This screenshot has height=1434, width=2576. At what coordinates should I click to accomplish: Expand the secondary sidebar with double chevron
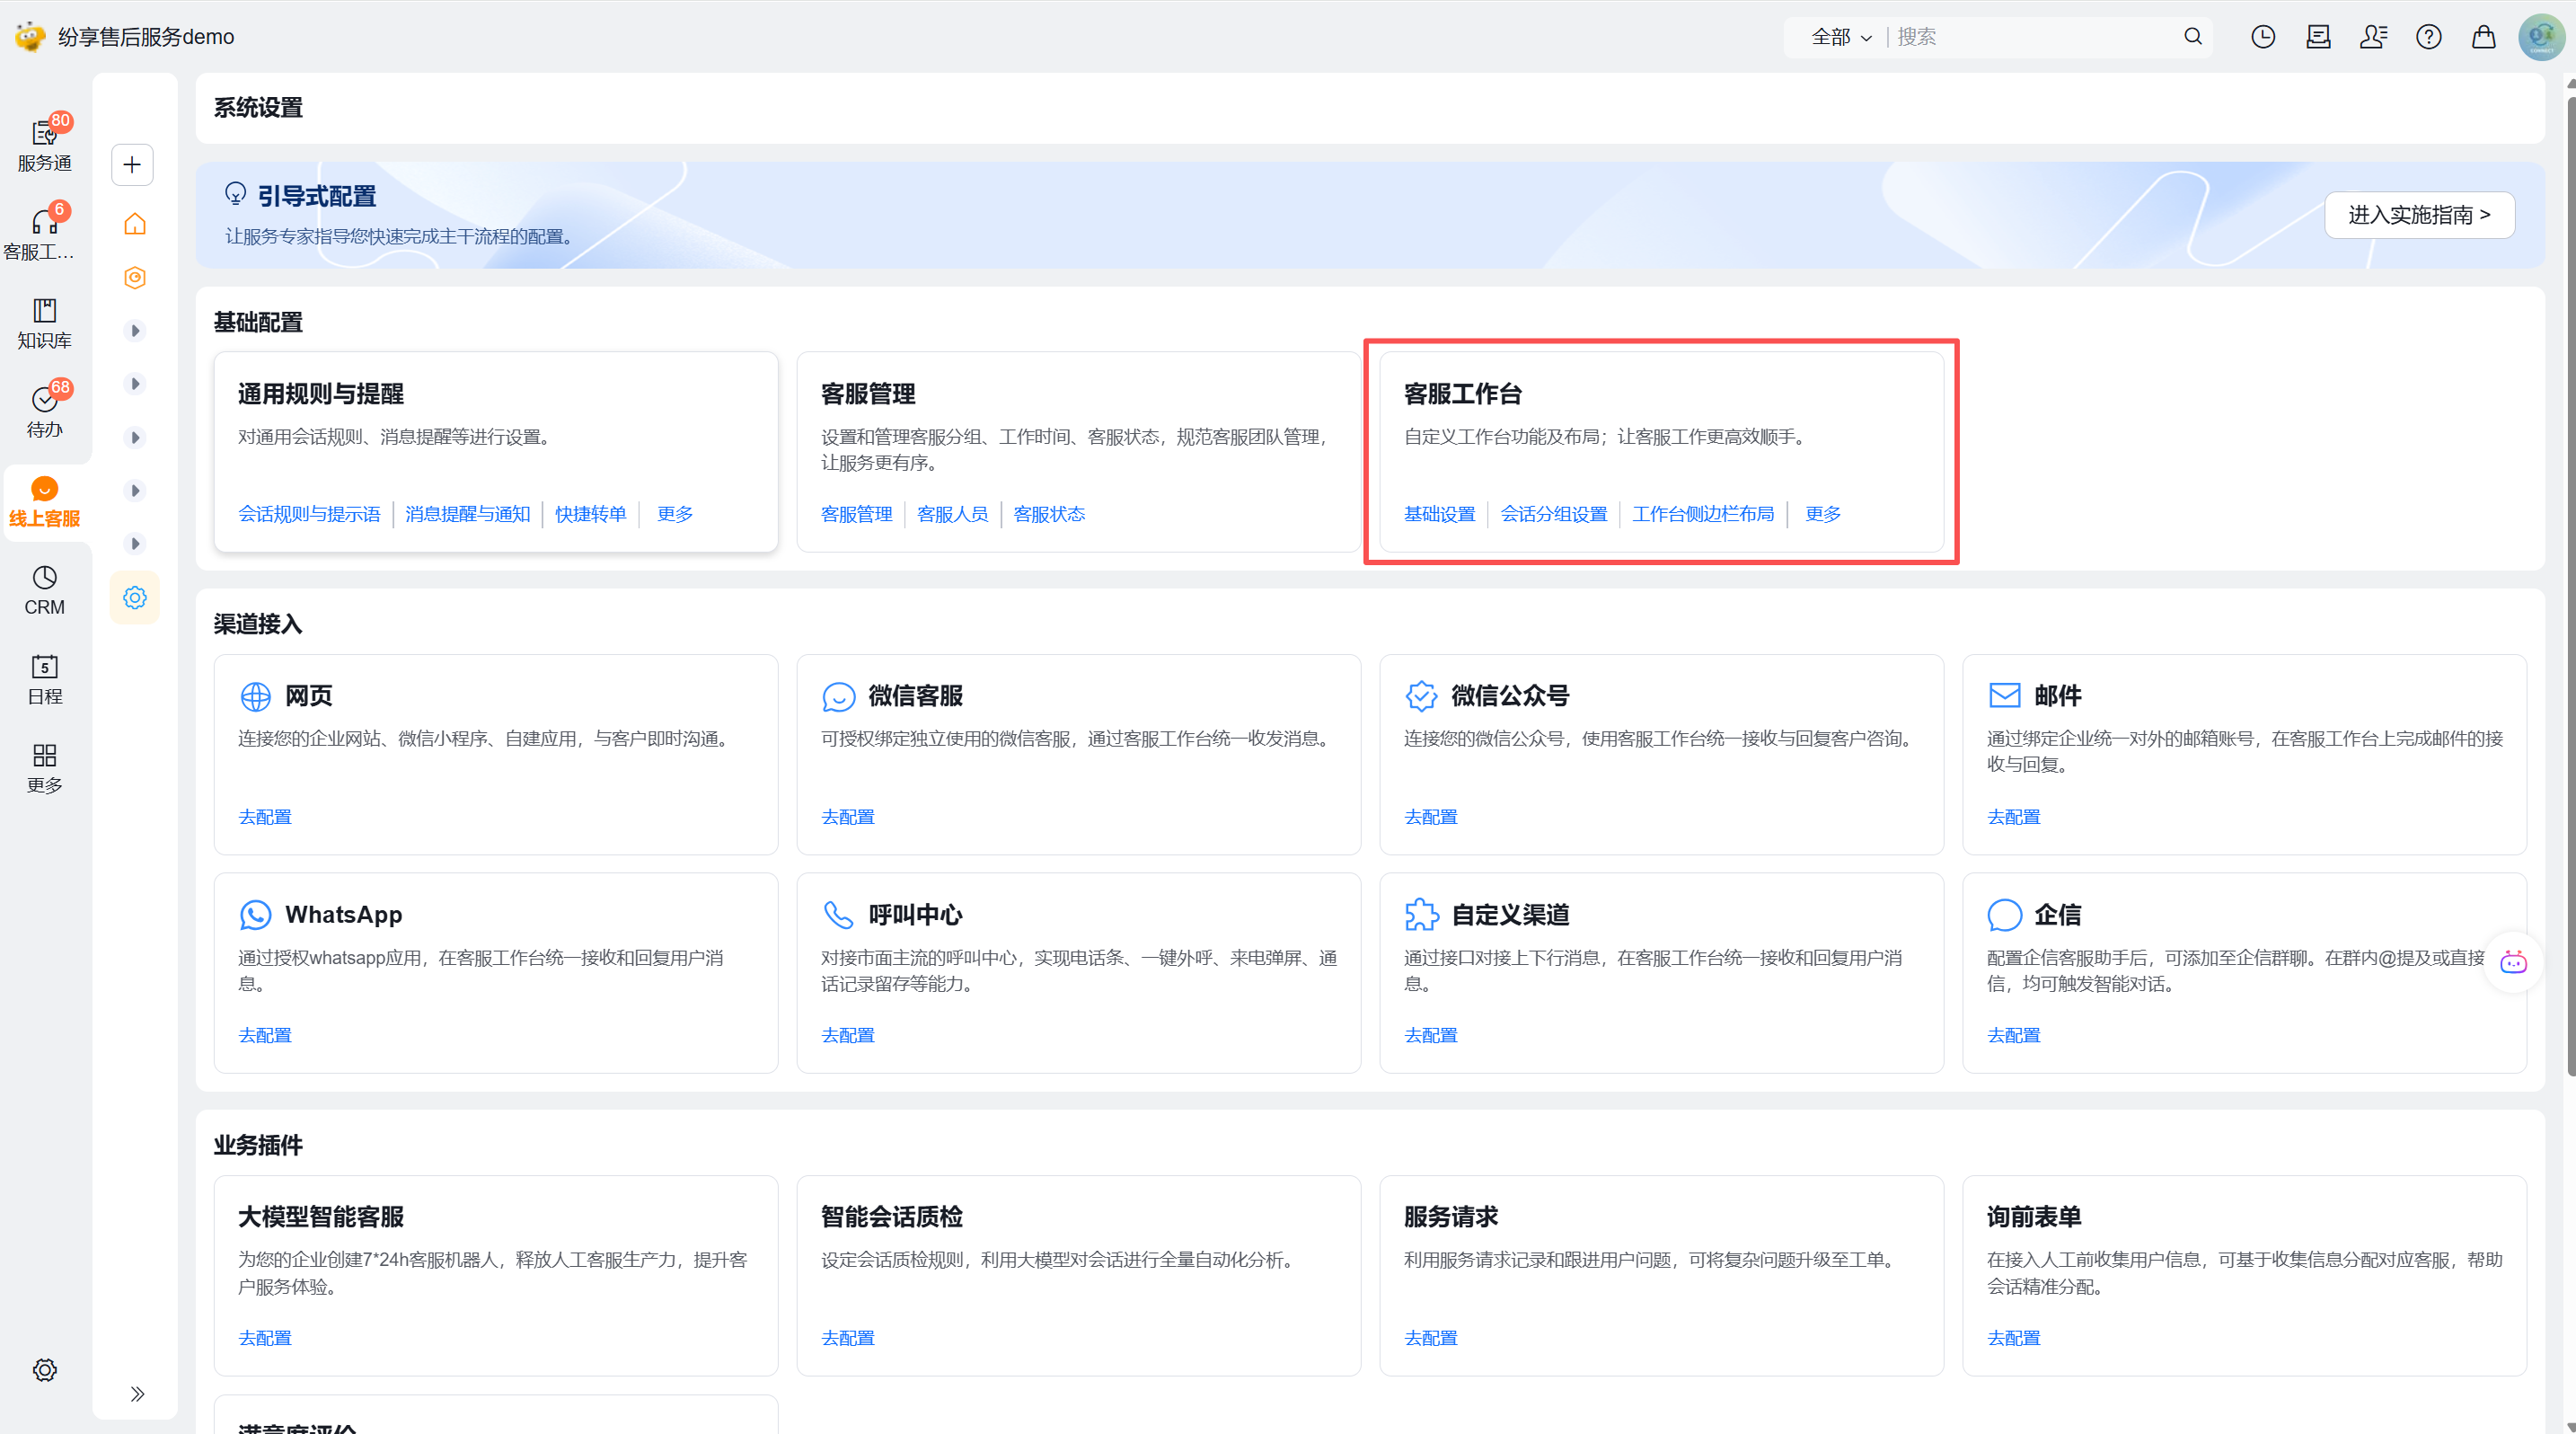[137, 1393]
